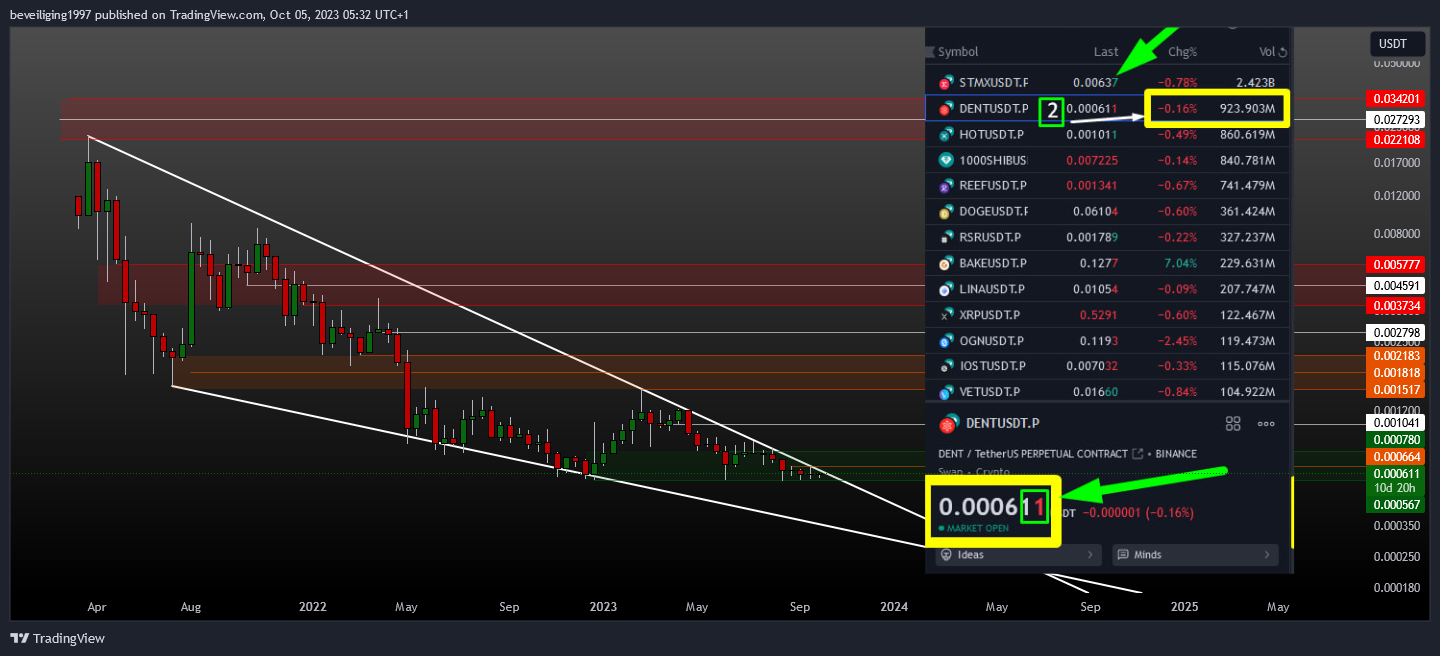Click the TradingView logo at bottom left

click(x=57, y=638)
